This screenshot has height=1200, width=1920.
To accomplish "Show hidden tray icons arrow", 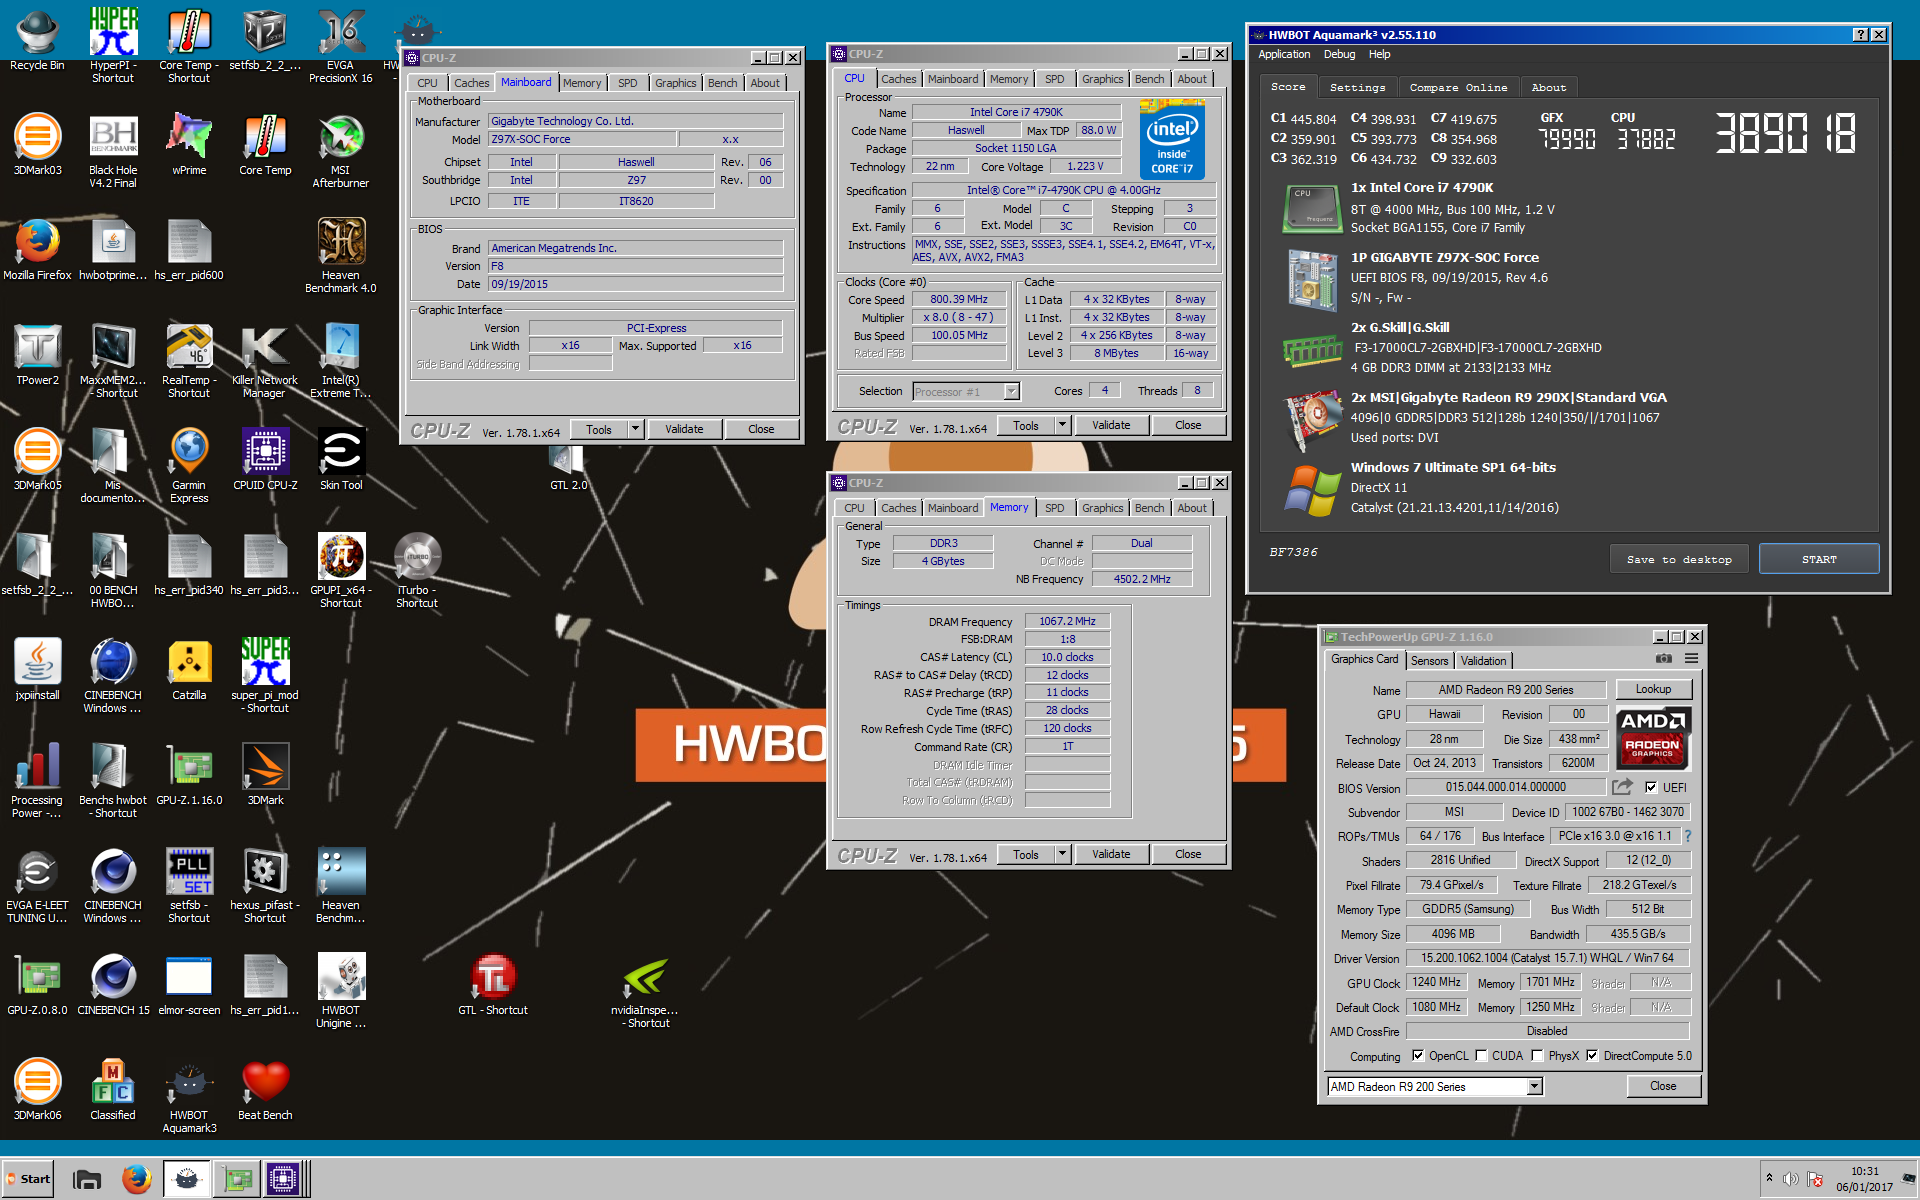I will (x=1769, y=1178).
